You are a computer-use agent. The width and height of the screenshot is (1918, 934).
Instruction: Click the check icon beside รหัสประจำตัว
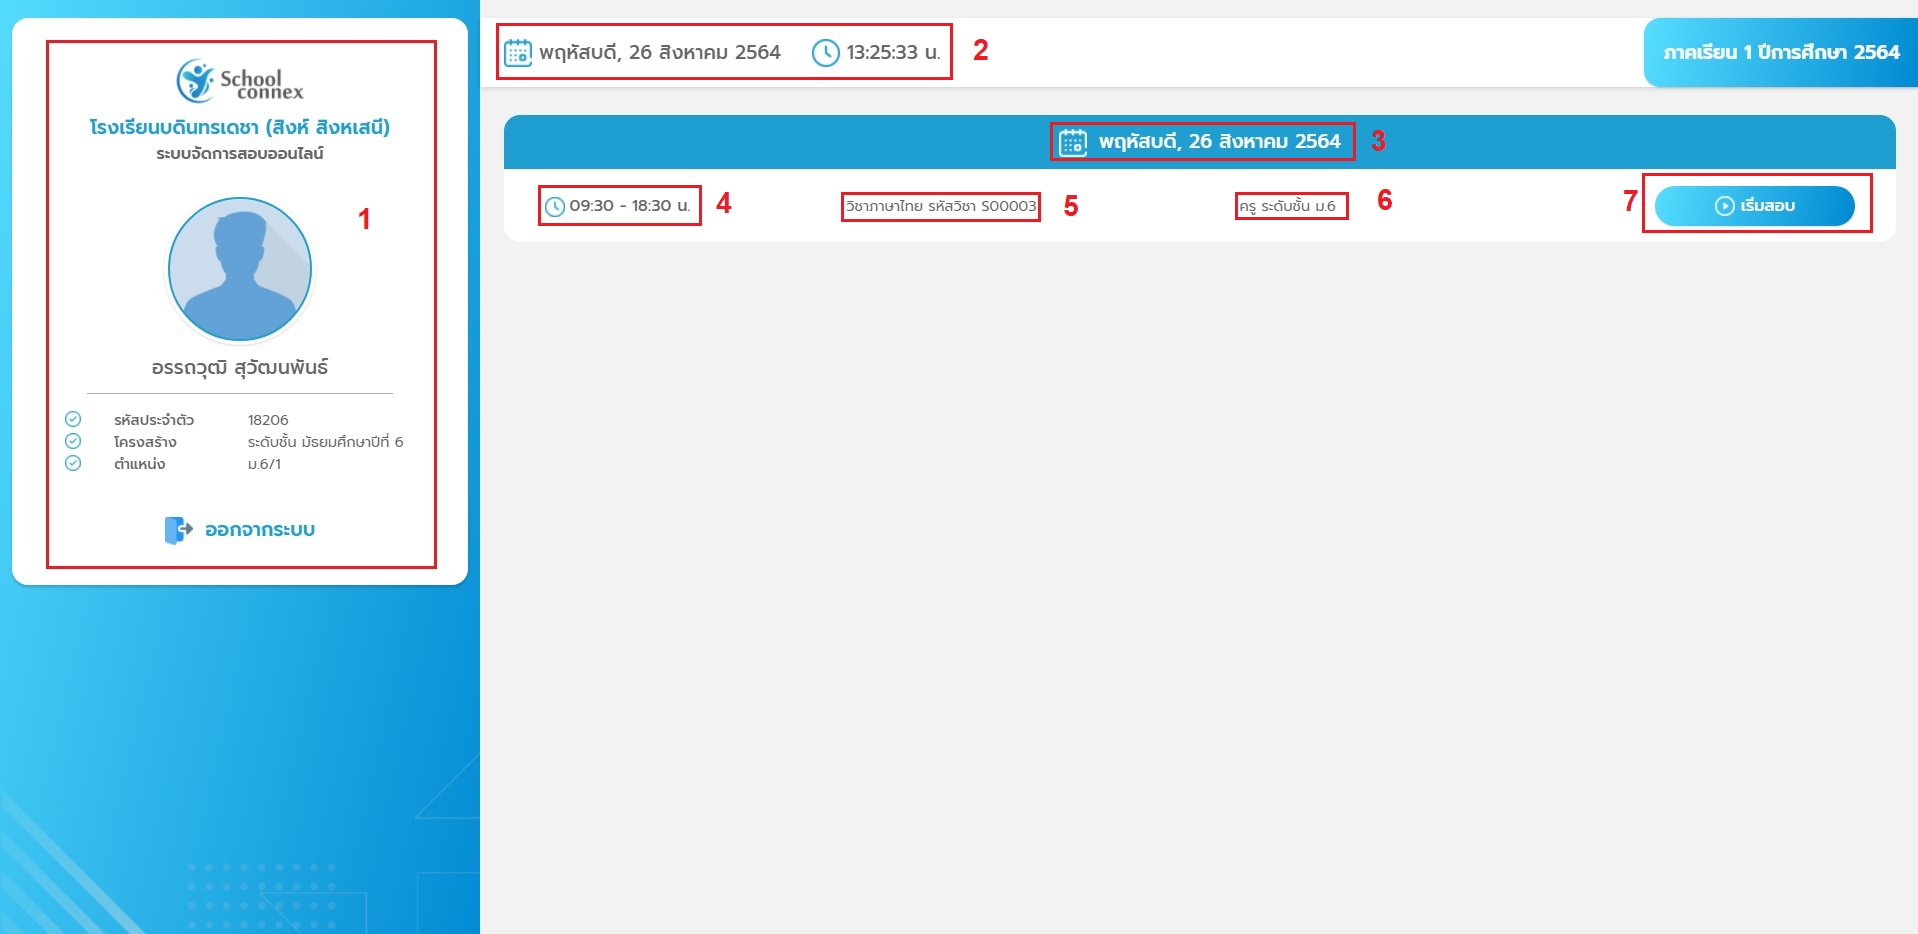(x=73, y=419)
